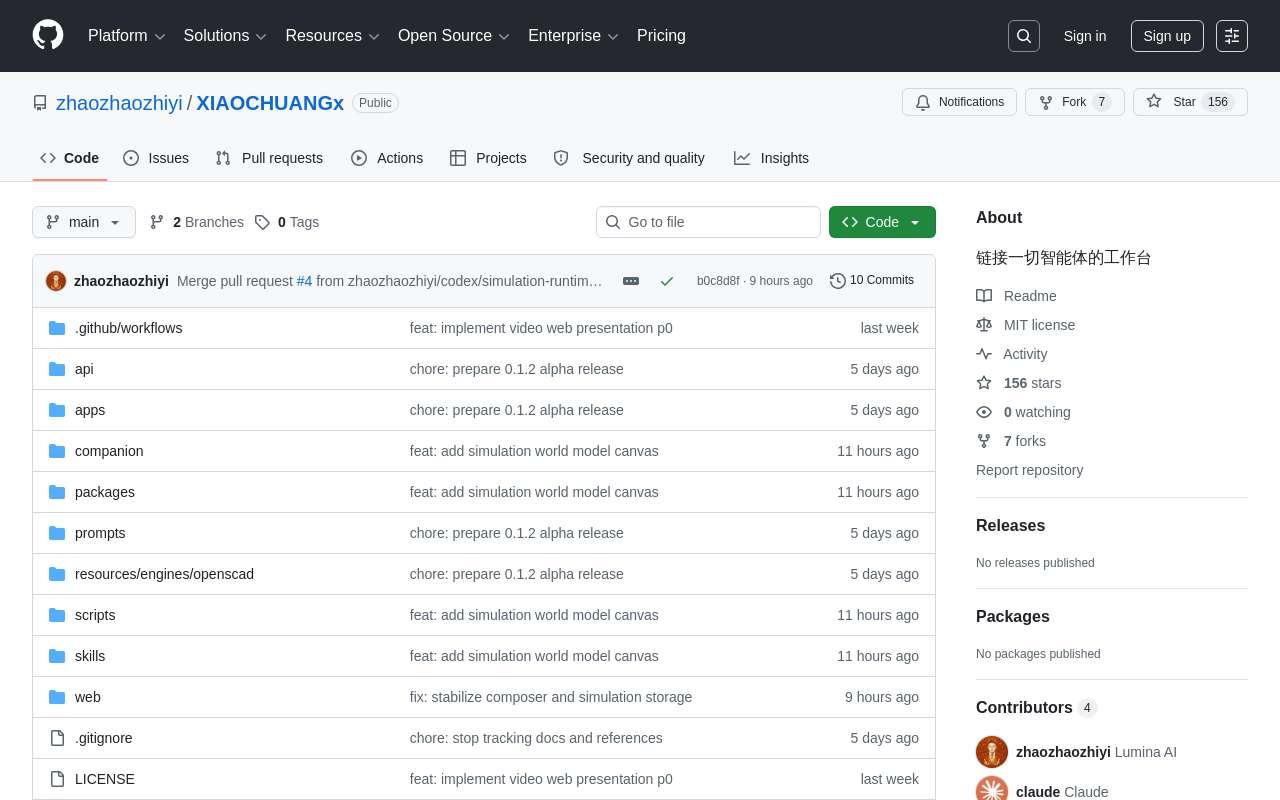Open the prompts folder

click(x=100, y=533)
